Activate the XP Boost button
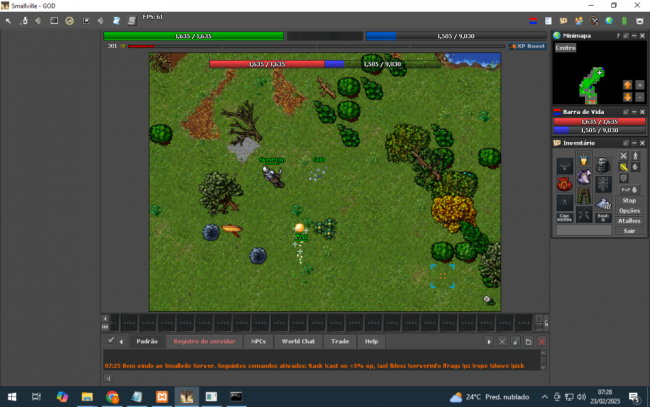This screenshot has height=407, width=650. pos(527,46)
